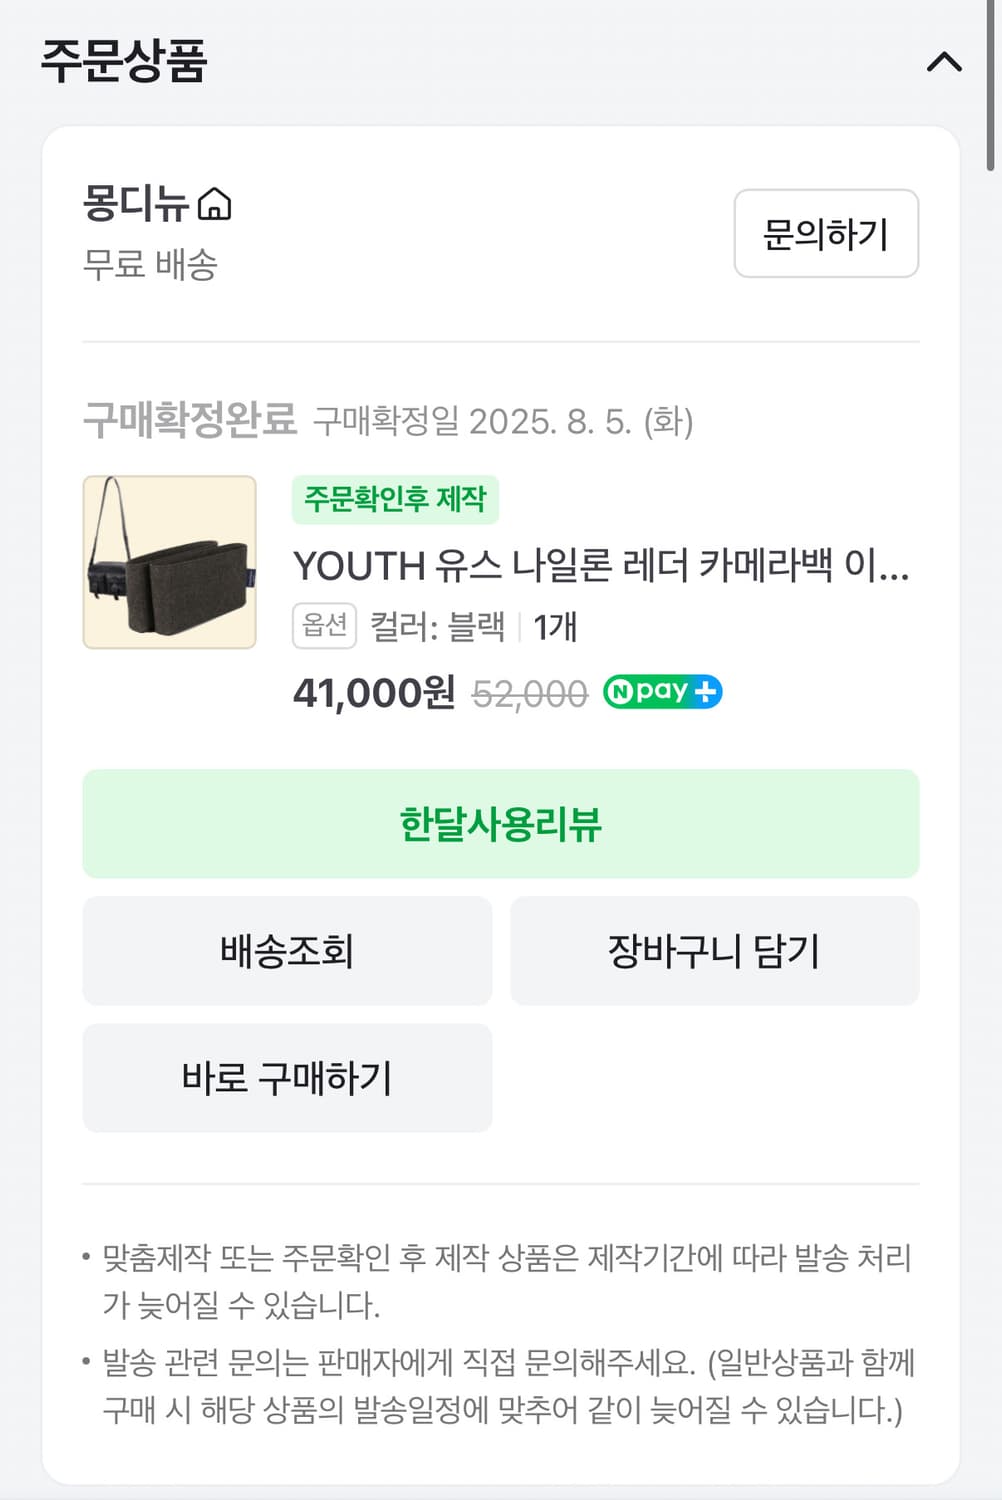Open the 몽디뉴 store home icon
1002x1500 pixels.
click(x=215, y=204)
